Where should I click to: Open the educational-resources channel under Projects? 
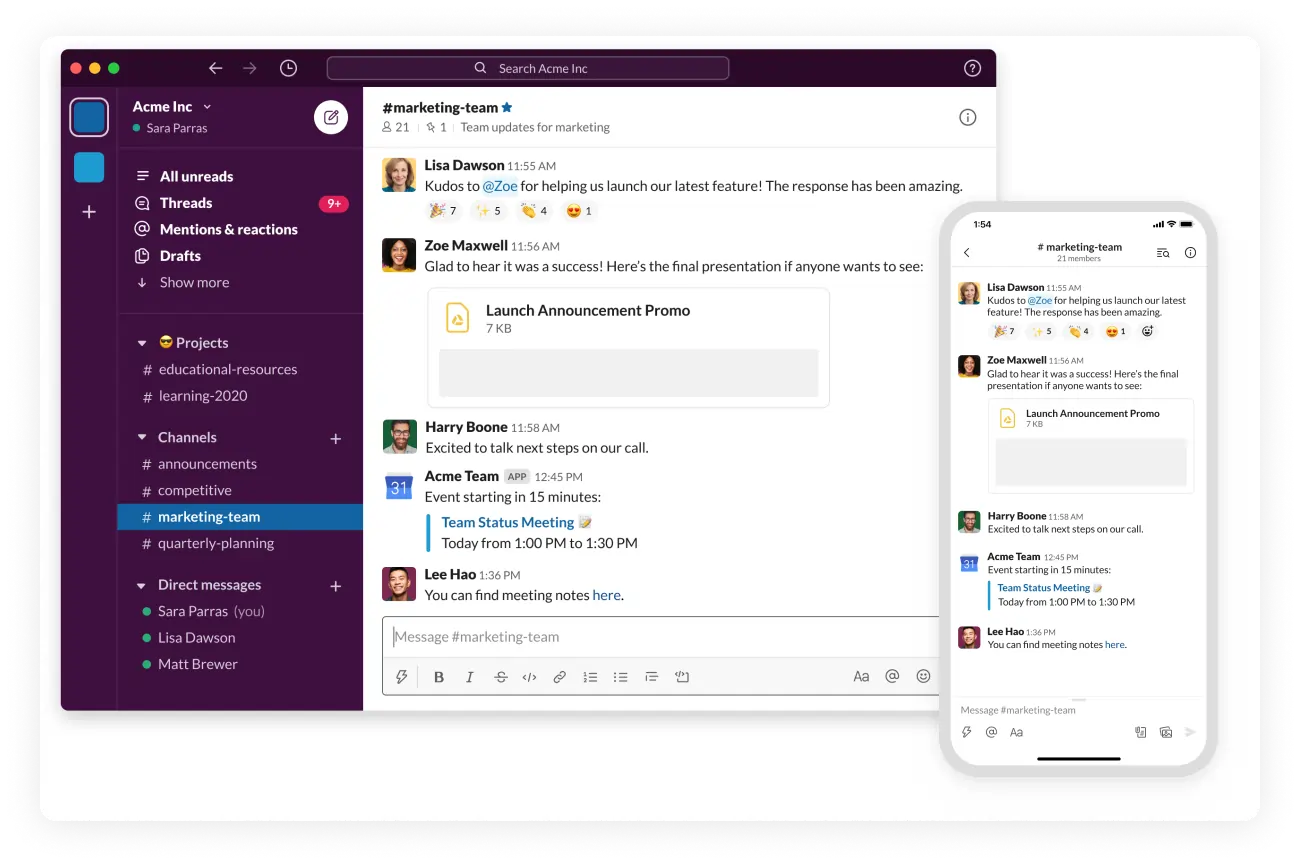point(228,369)
